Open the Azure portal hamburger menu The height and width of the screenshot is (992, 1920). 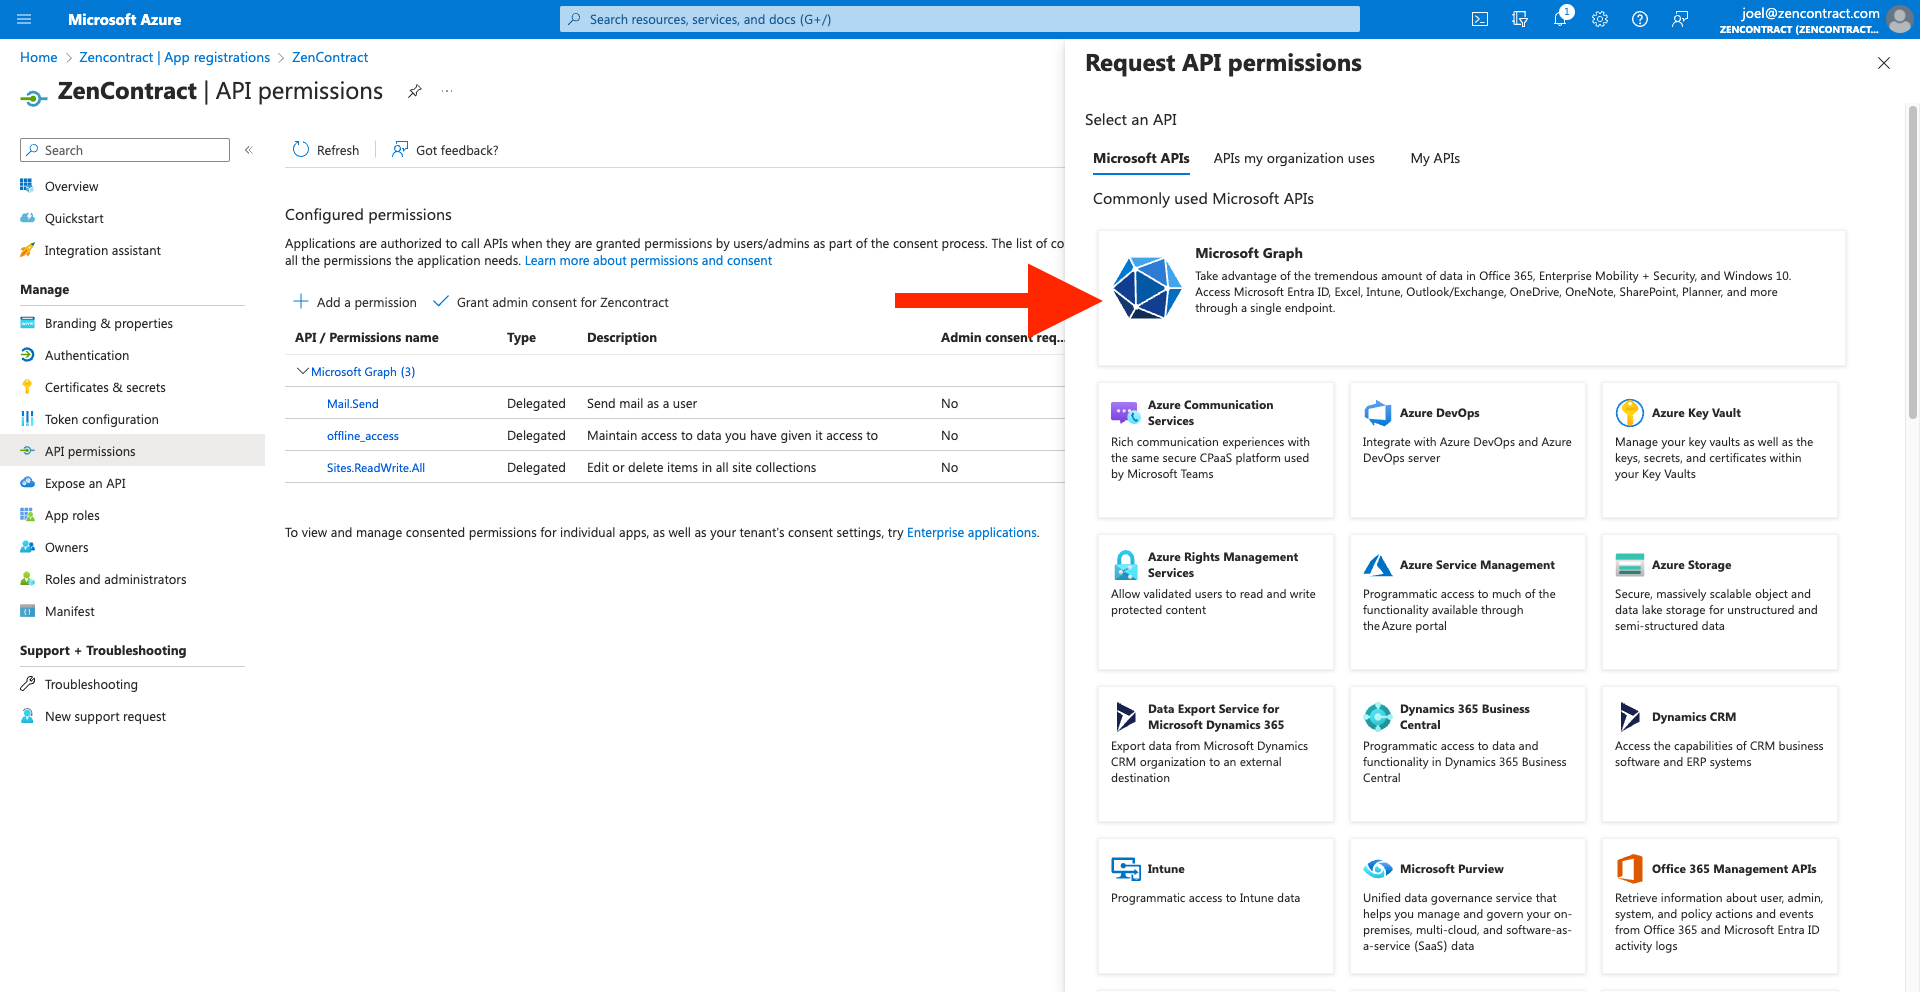(24, 19)
